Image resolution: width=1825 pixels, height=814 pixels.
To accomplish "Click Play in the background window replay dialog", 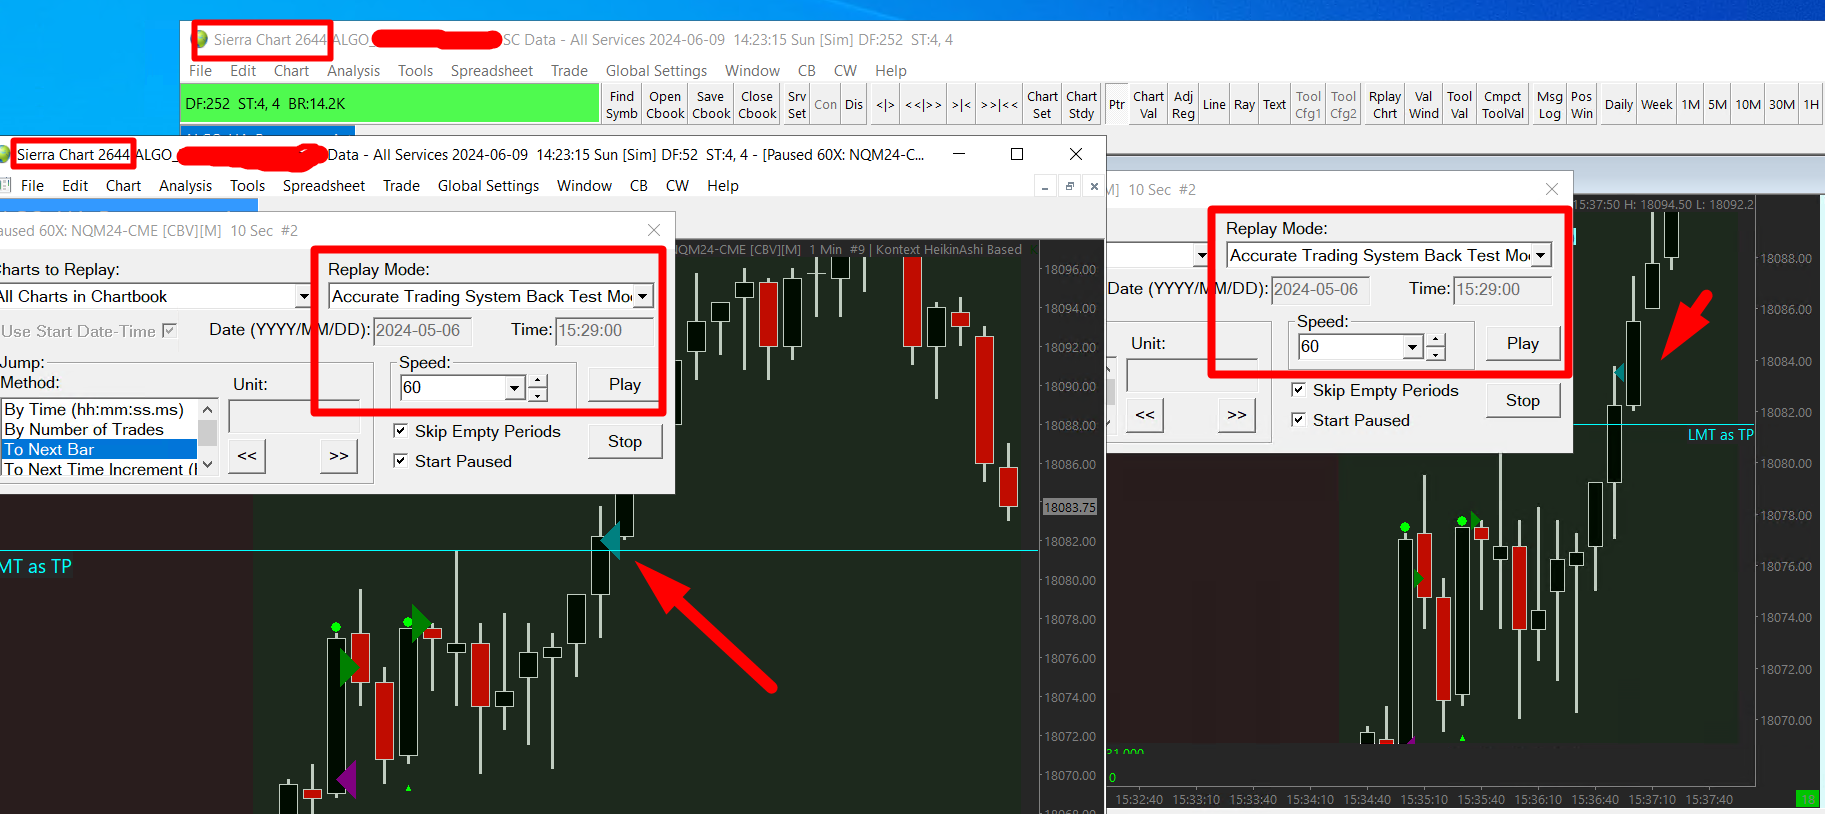I will (x=1523, y=343).
